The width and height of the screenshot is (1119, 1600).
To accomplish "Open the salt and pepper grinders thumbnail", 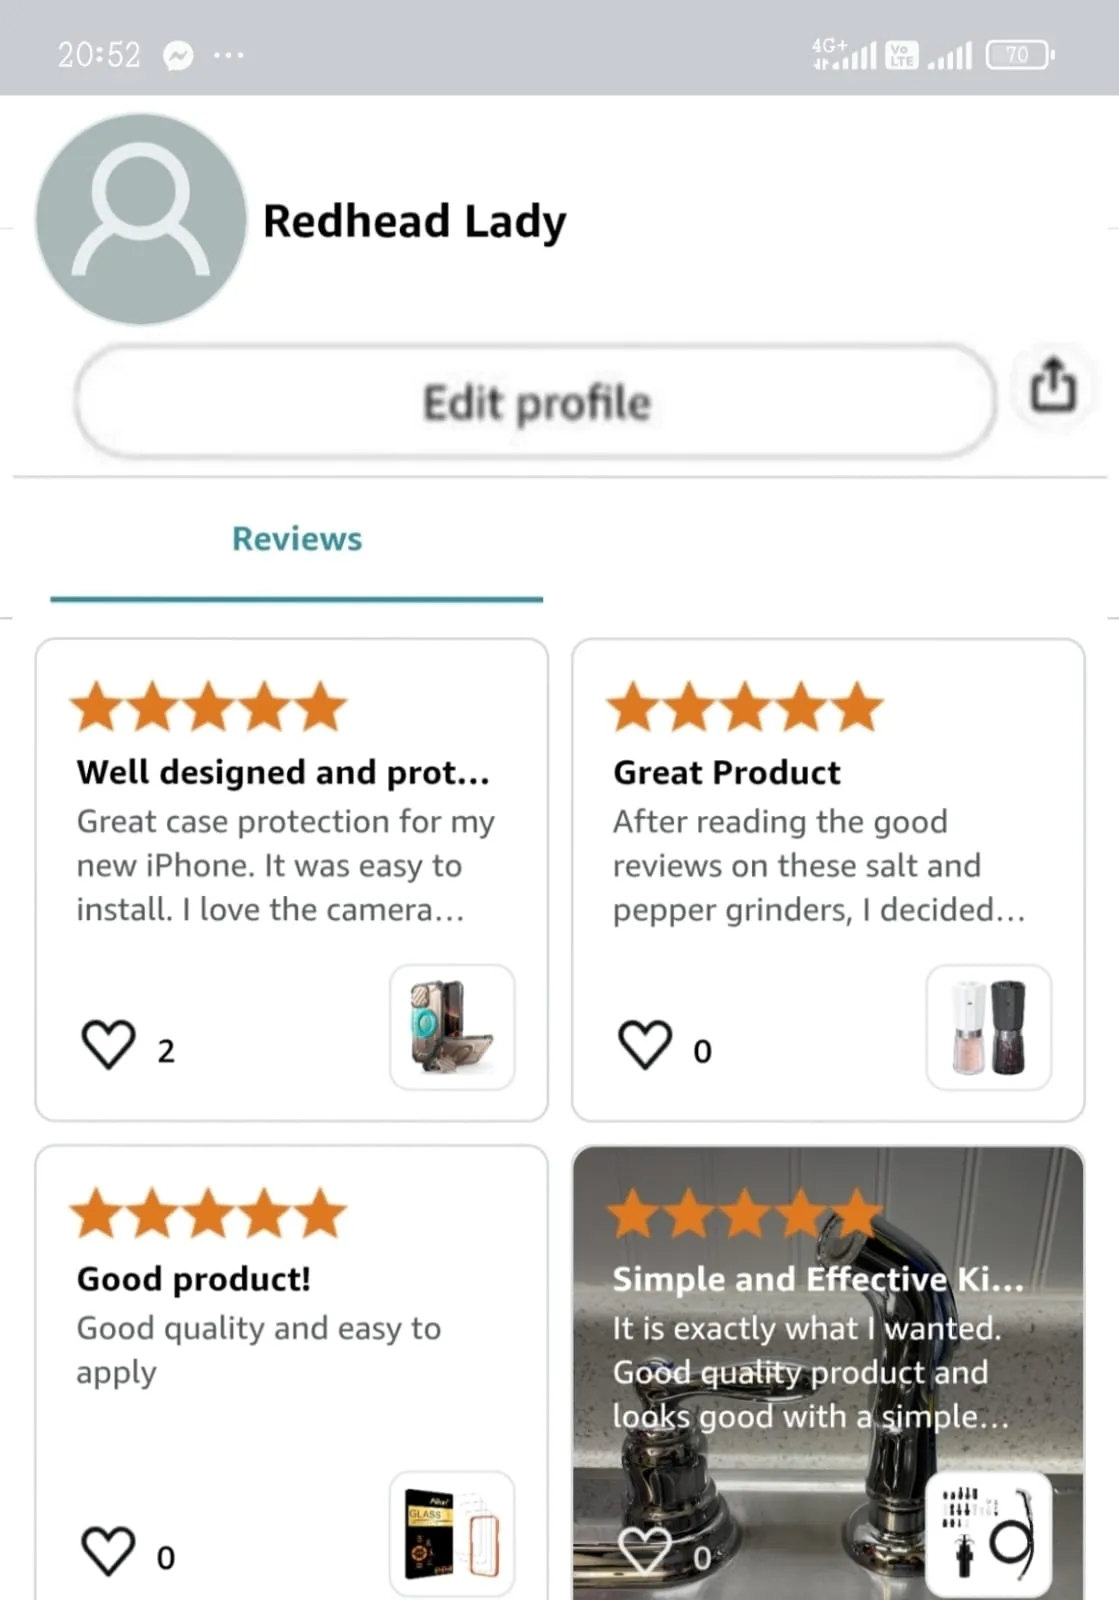I will [x=989, y=1027].
